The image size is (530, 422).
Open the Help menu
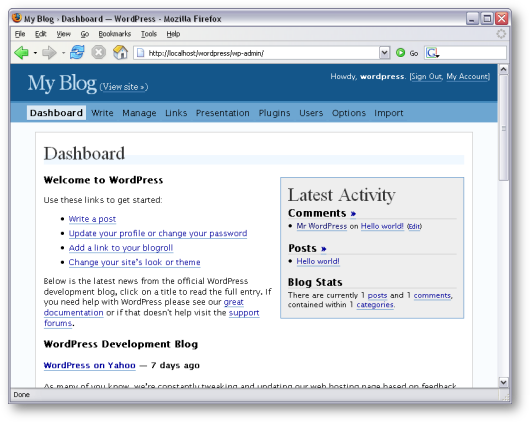[x=173, y=34]
